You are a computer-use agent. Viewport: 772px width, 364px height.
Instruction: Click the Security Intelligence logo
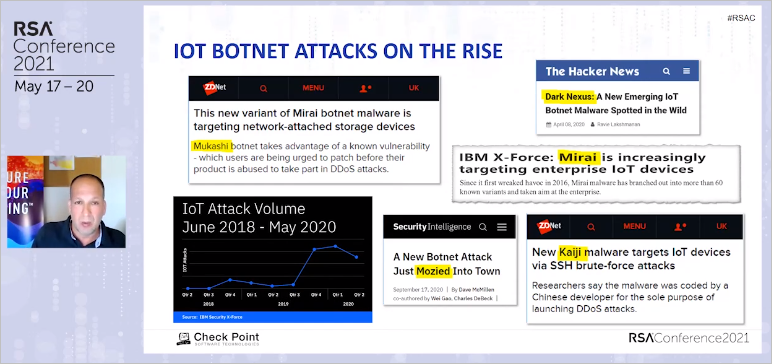[432, 227]
